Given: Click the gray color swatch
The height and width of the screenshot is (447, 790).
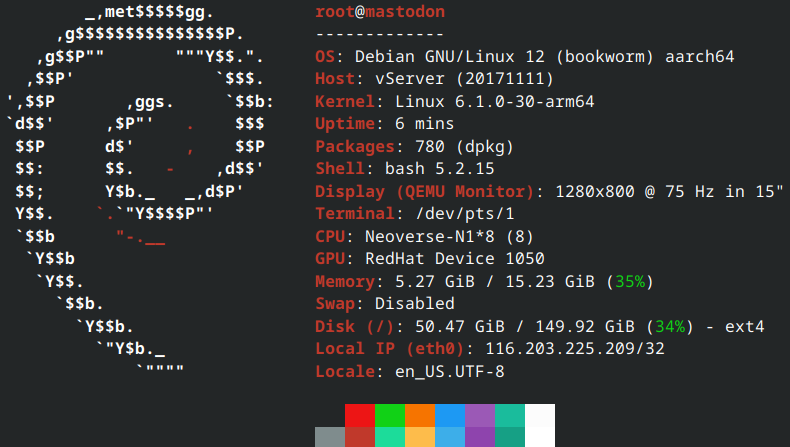Looking at the screenshot, I should (329, 437).
